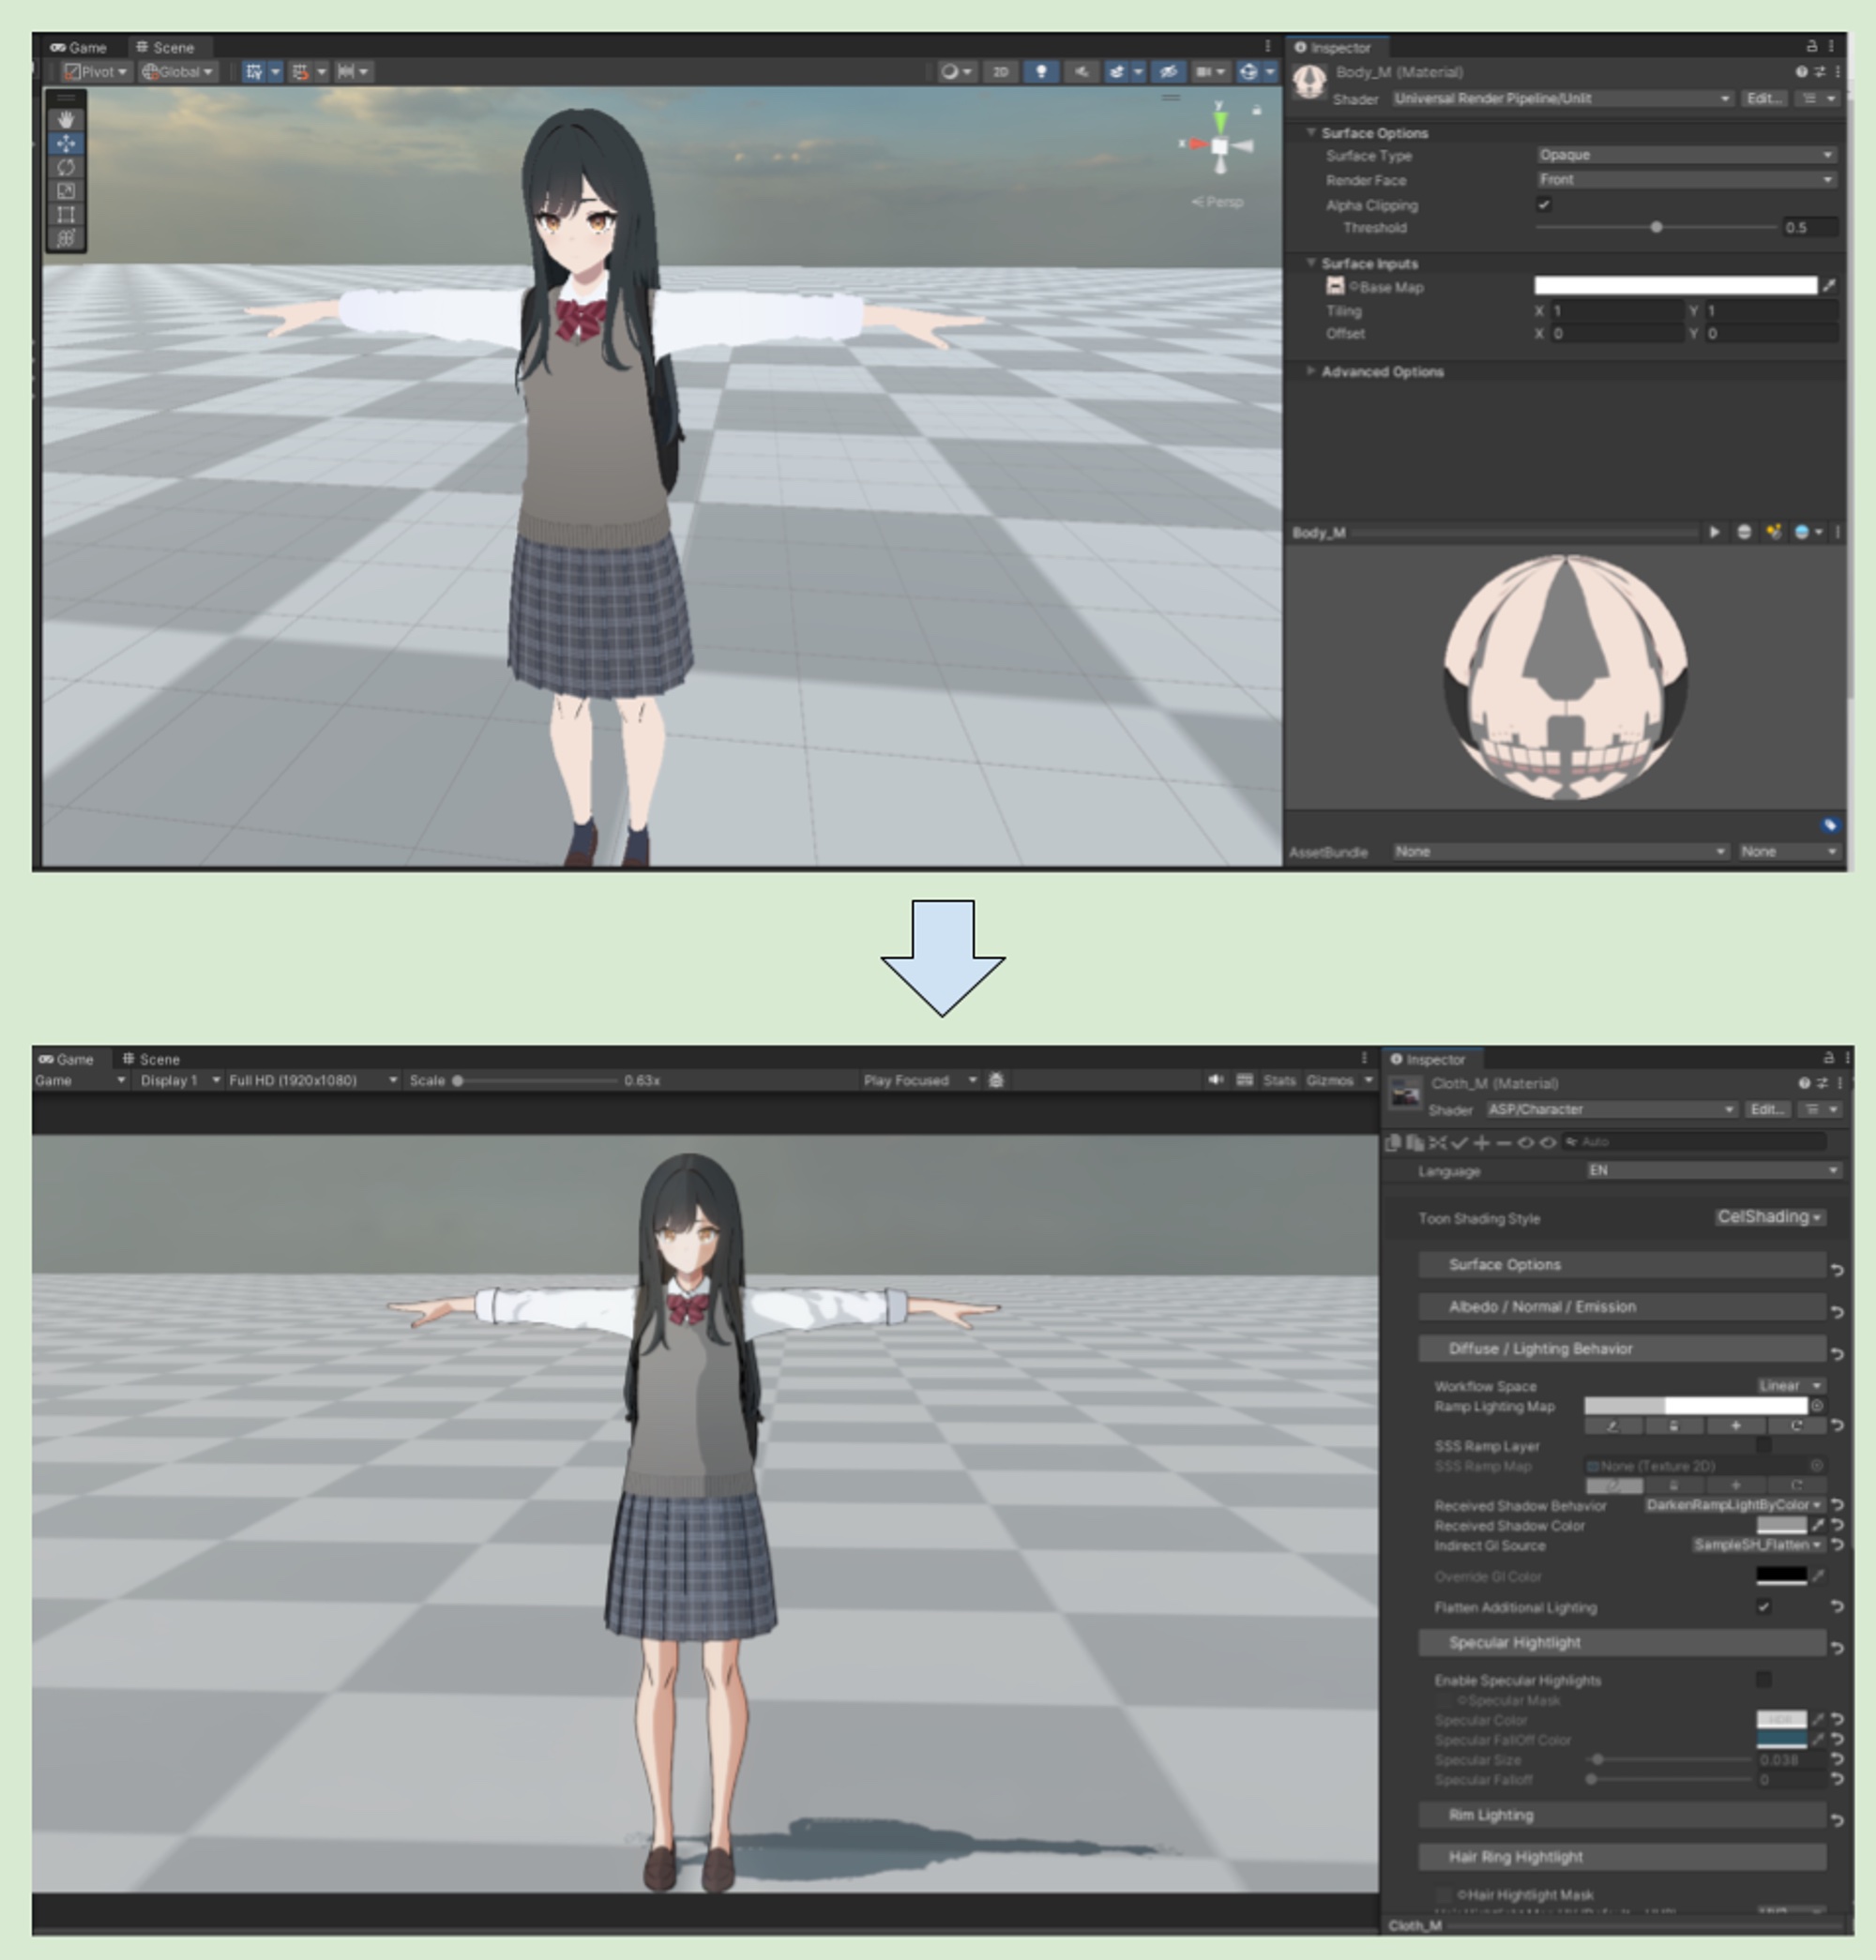Select the Scale tool in scene toolbar
This screenshot has height=1960, width=1876.
tap(66, 190)
